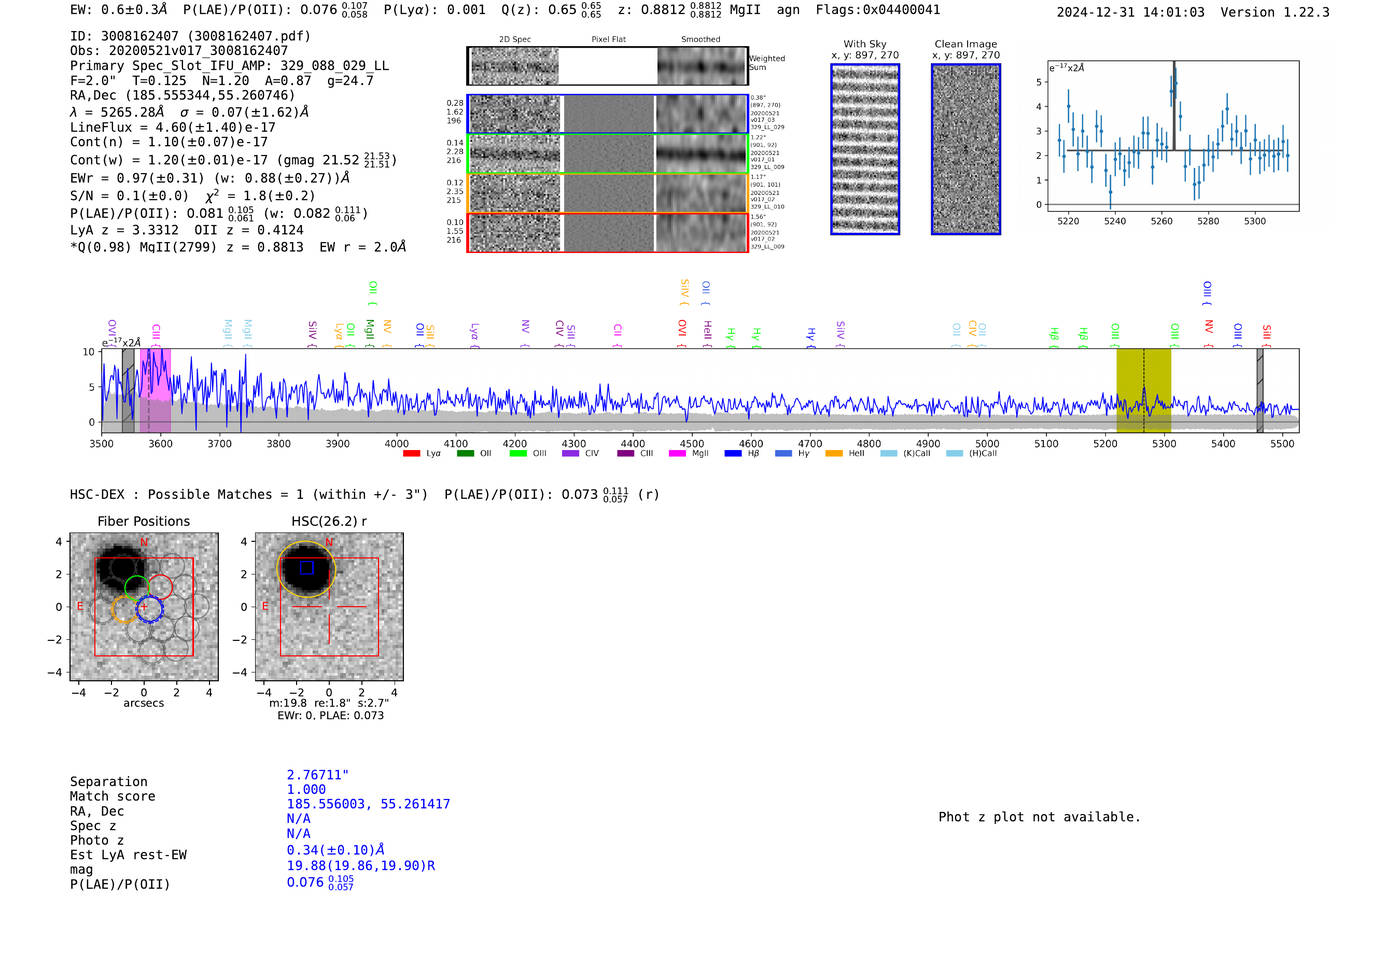Select the Primary Spec_Slot_IFU_AMP: 329_088_029_LL line
The height and width of the screenshot is (953, 1400).
click(230, 66)
